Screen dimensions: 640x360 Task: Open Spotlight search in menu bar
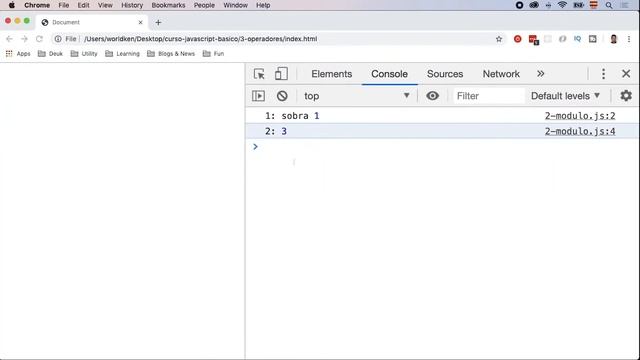[x=609, y=5]
